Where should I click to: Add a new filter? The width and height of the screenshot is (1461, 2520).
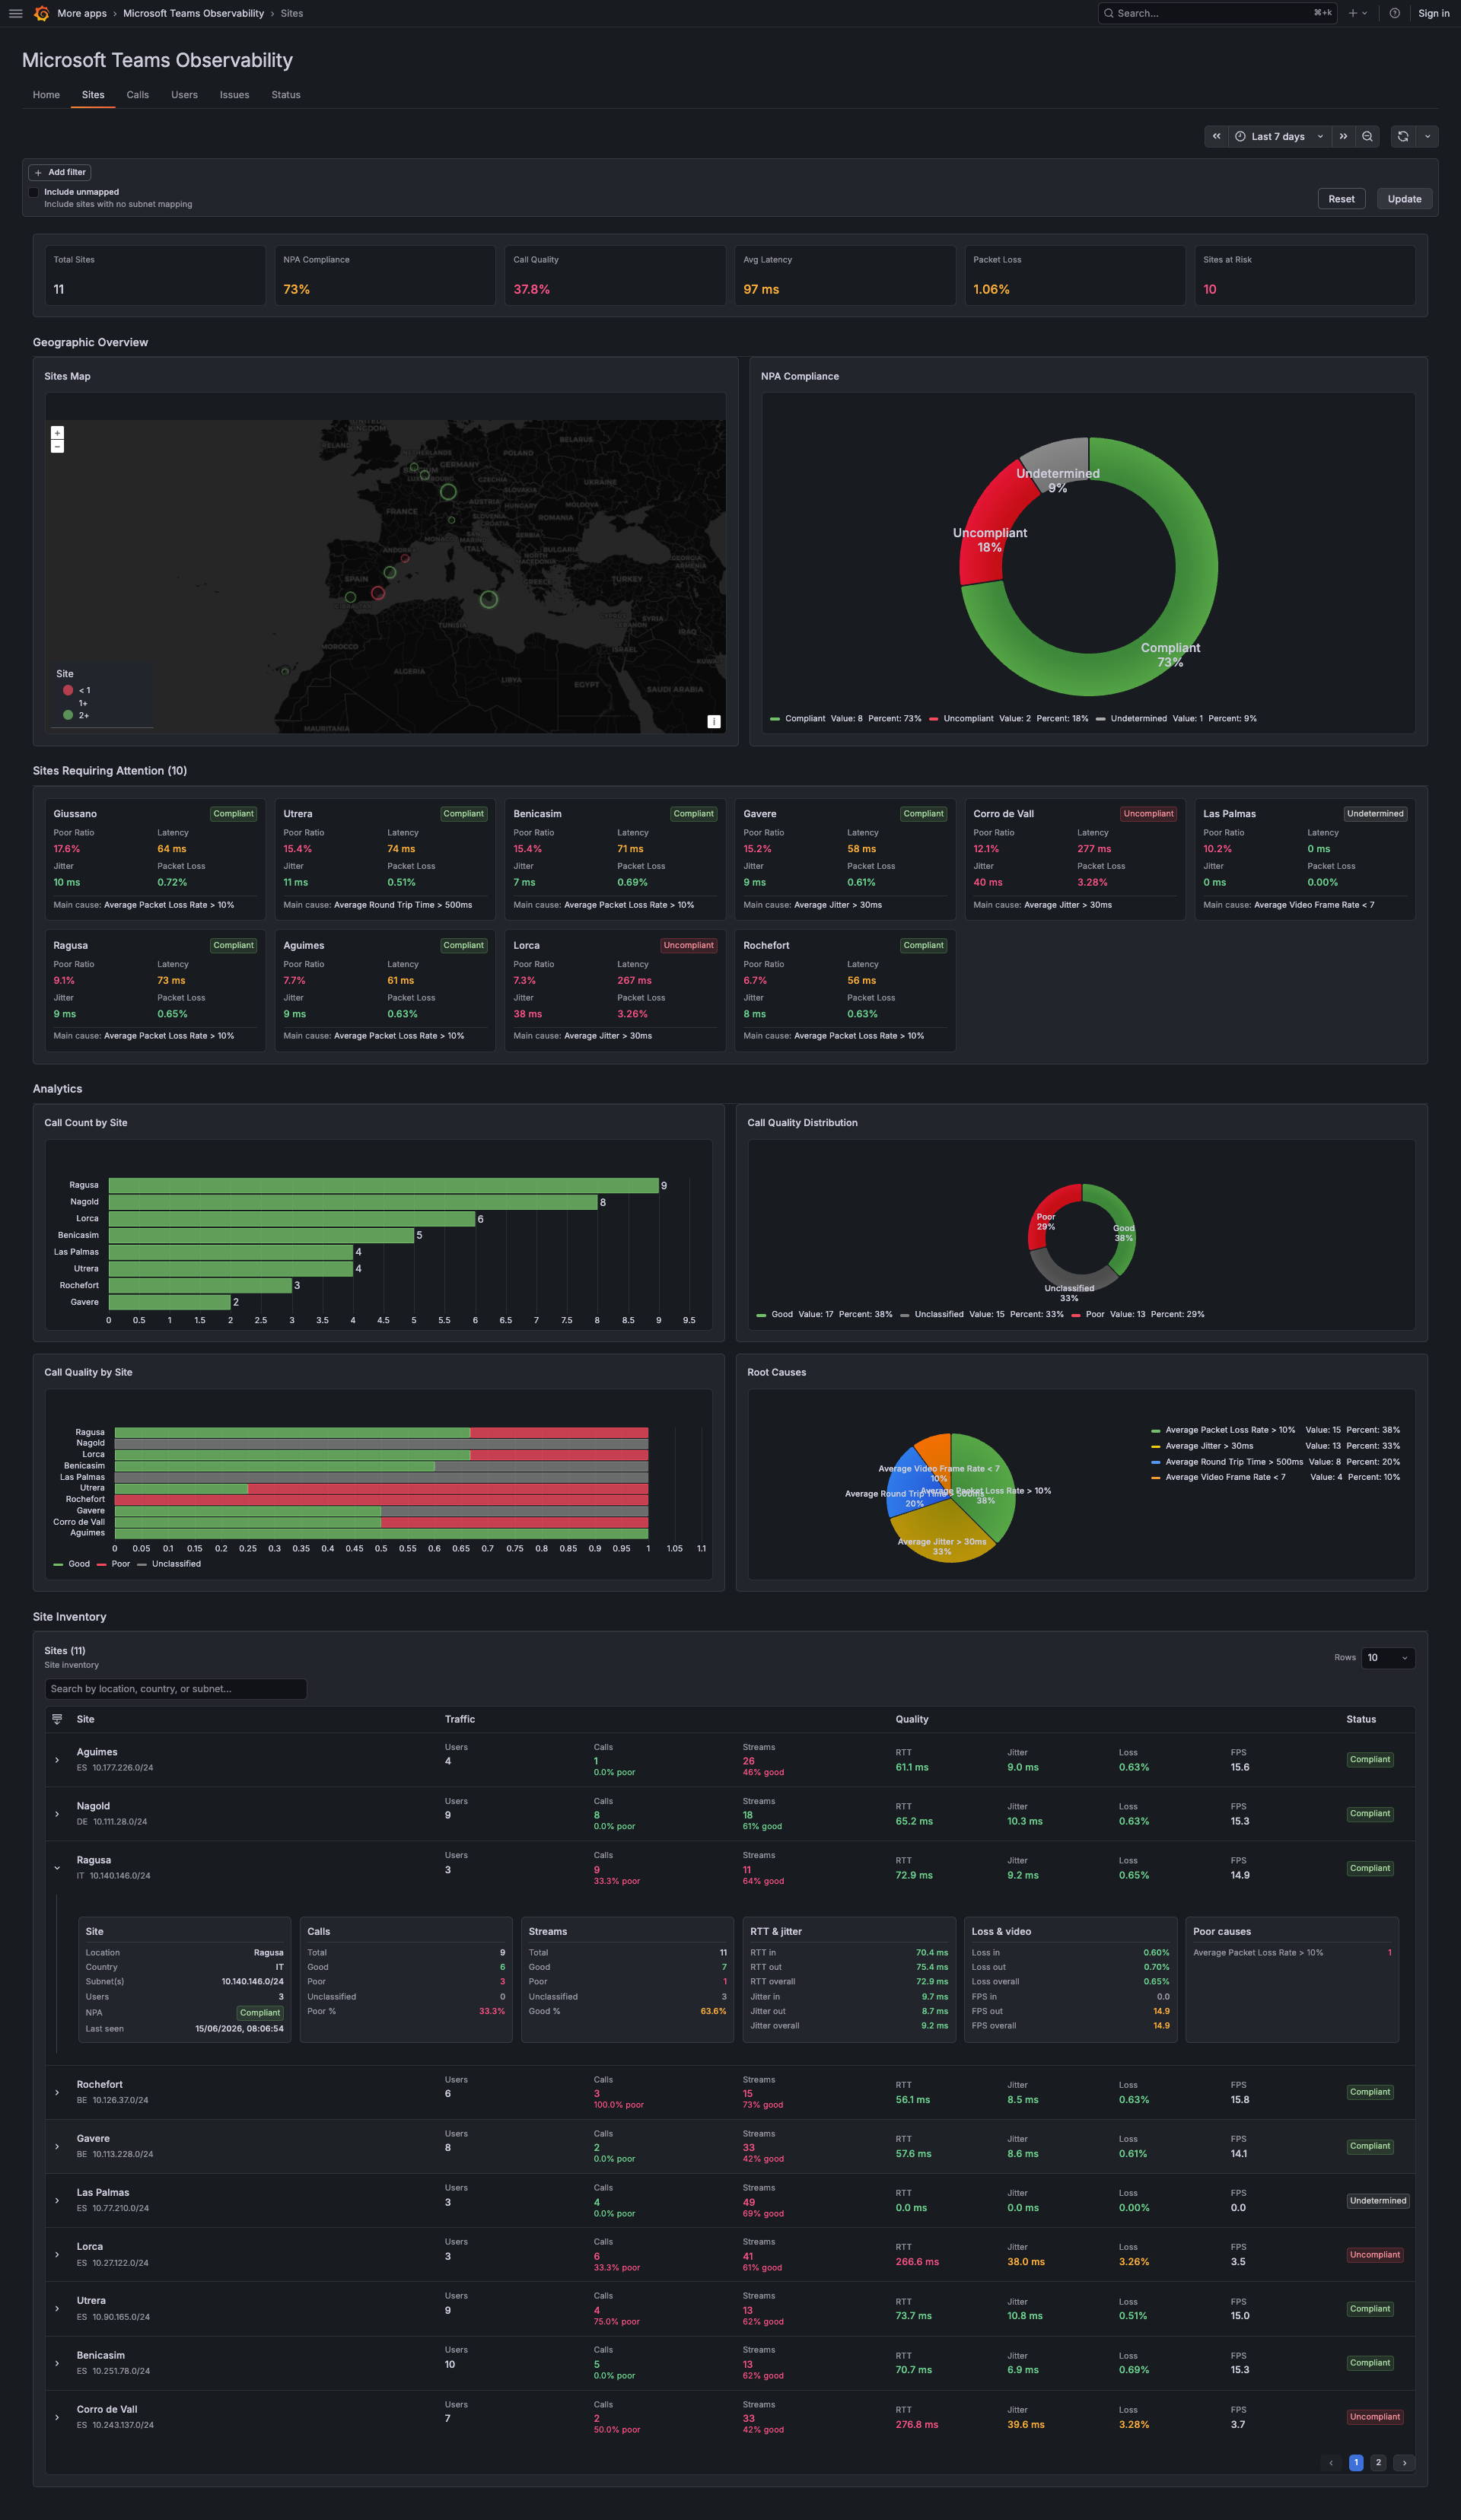[60, 172]
